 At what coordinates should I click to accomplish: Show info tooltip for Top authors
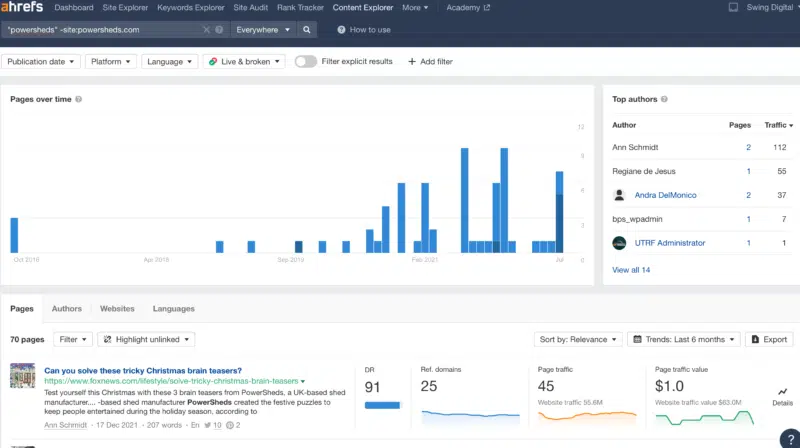point(664,99)
